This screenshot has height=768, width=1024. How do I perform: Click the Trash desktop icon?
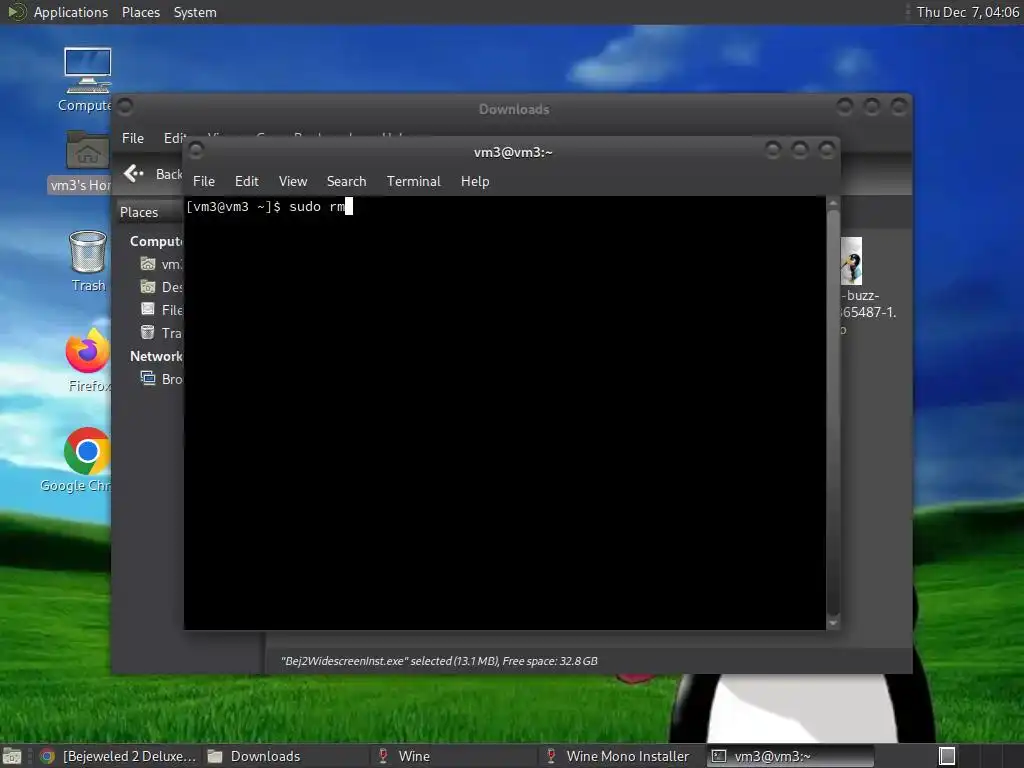pyautogui.click(x=88, y=251)
